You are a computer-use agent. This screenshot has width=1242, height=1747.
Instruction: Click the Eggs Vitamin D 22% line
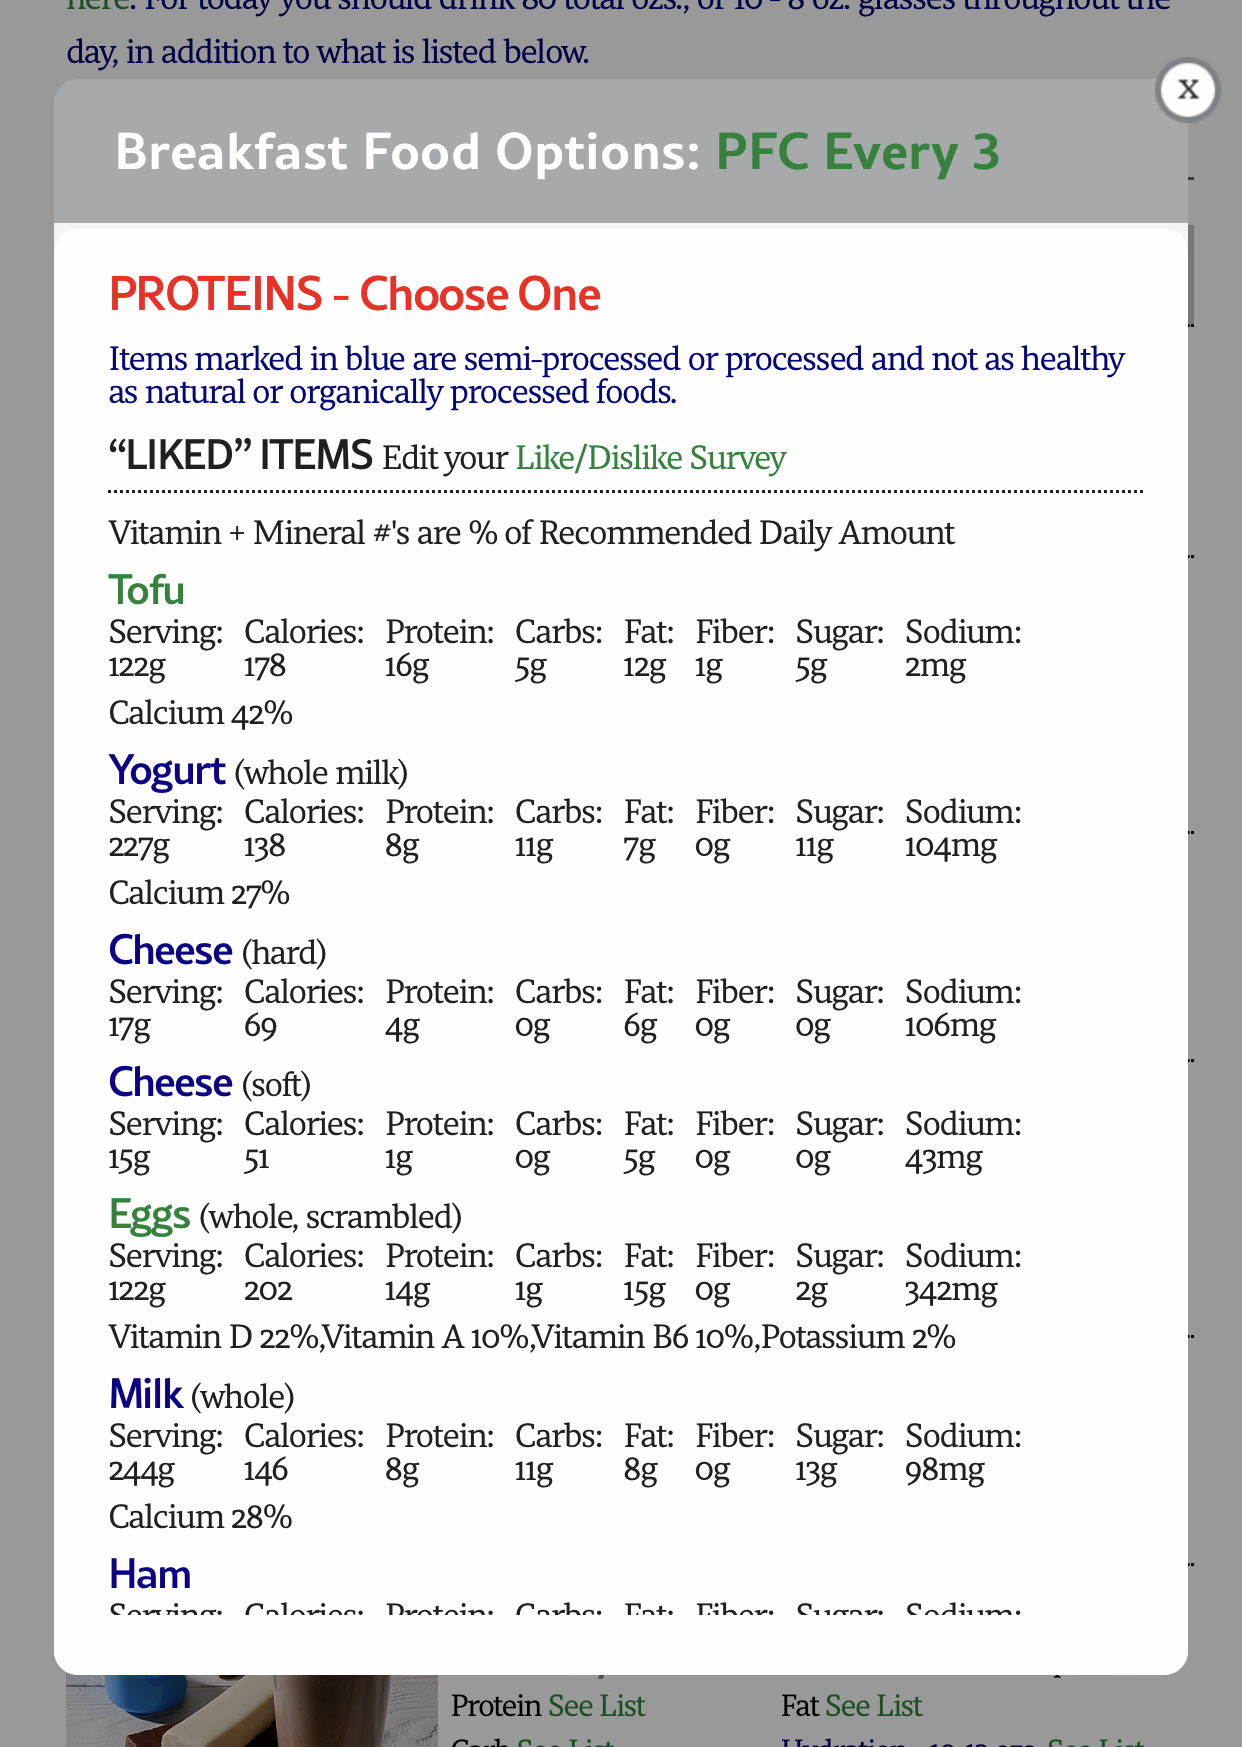532,1338
